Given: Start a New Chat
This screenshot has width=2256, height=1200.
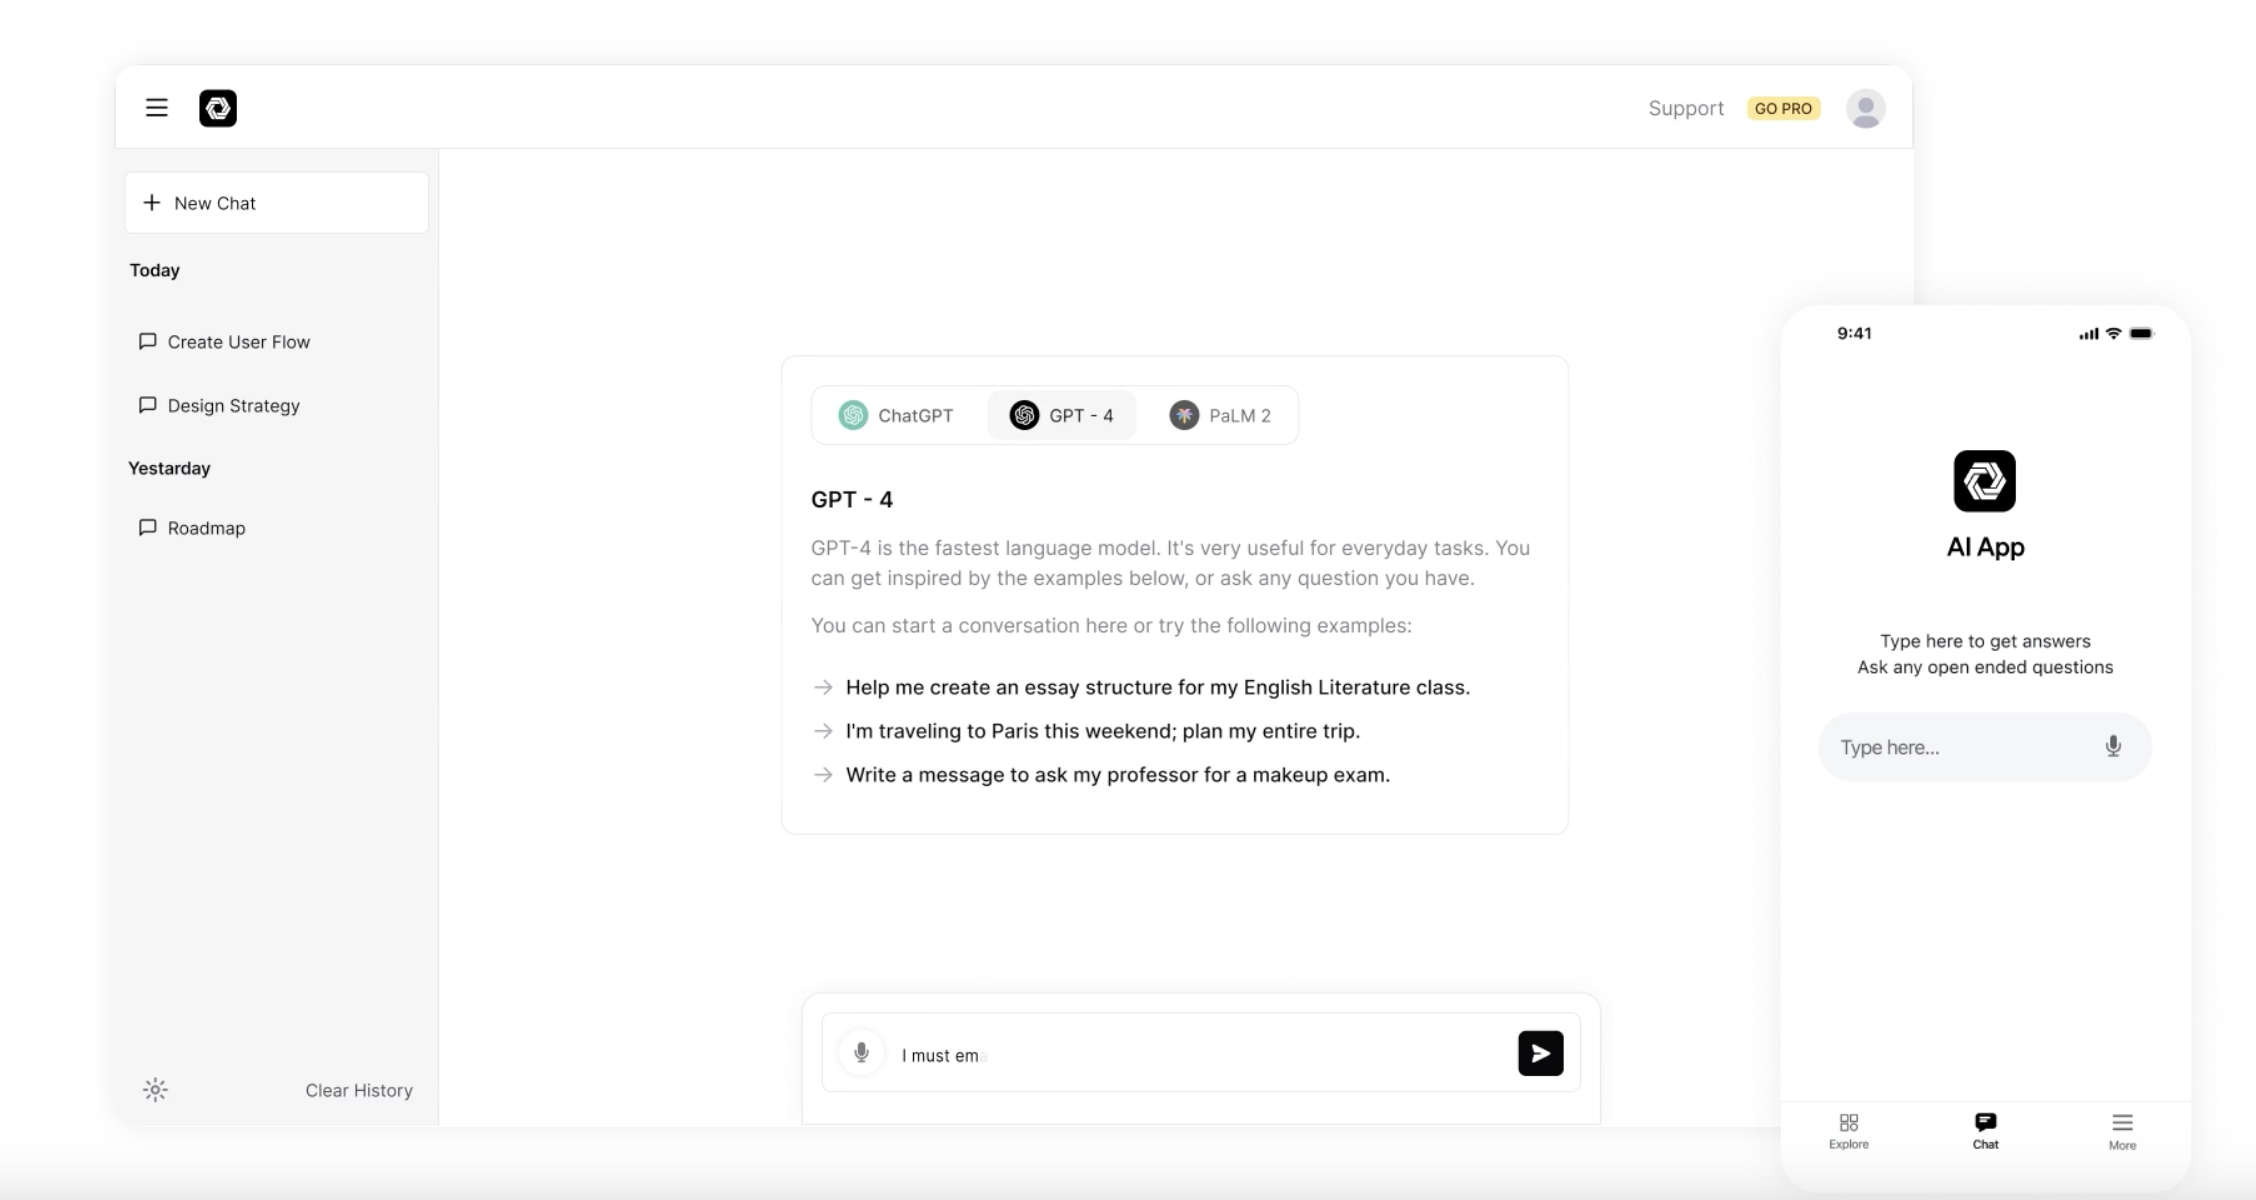Looking at the screenshot, I should click(x=276, y=201).
